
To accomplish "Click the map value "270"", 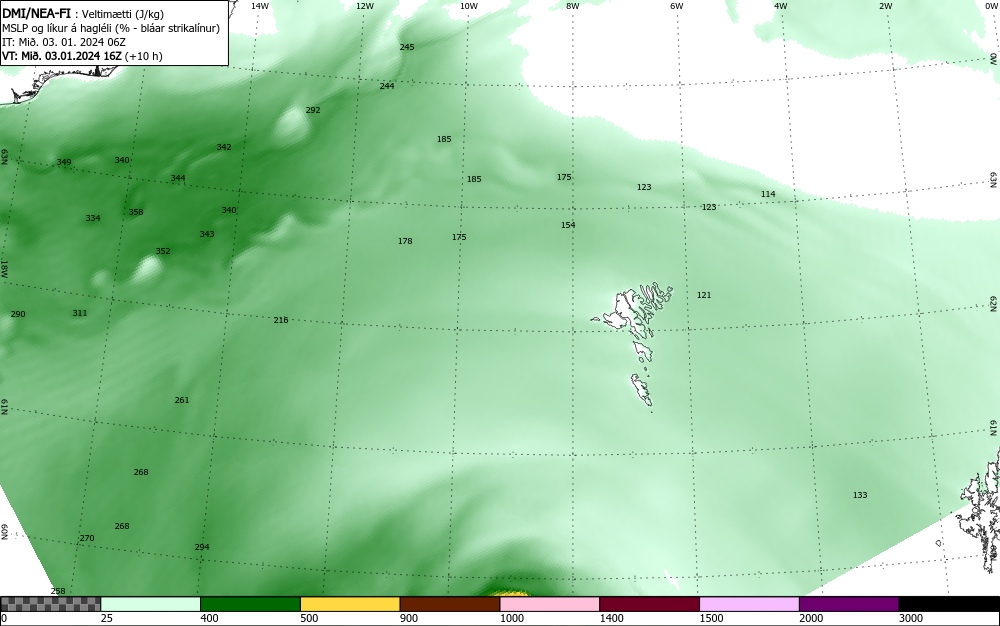I will (87, 539).
